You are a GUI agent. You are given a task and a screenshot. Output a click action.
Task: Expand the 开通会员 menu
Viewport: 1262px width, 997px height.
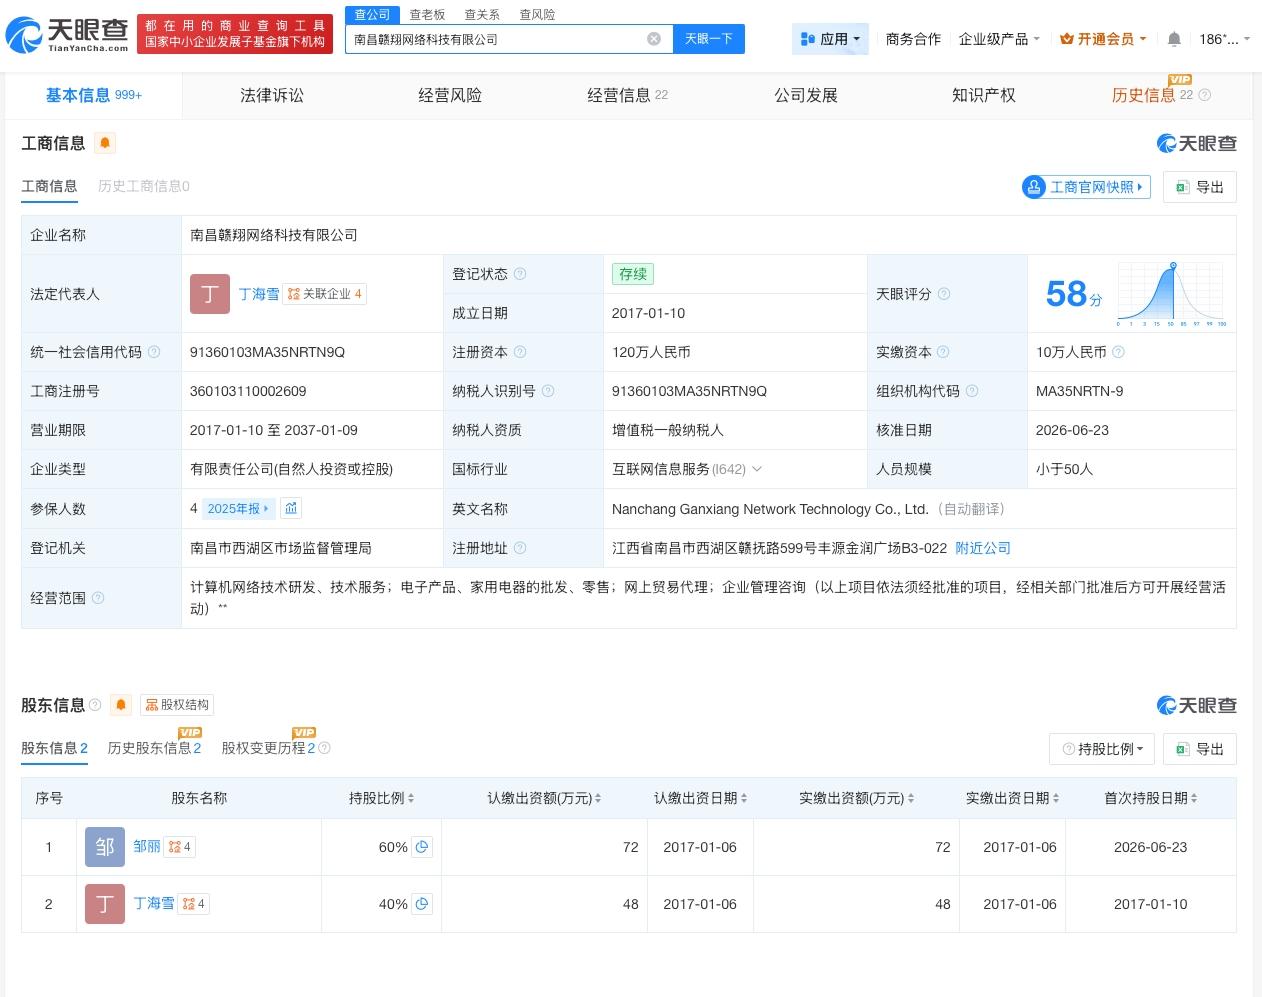(x=1103, y=39)
